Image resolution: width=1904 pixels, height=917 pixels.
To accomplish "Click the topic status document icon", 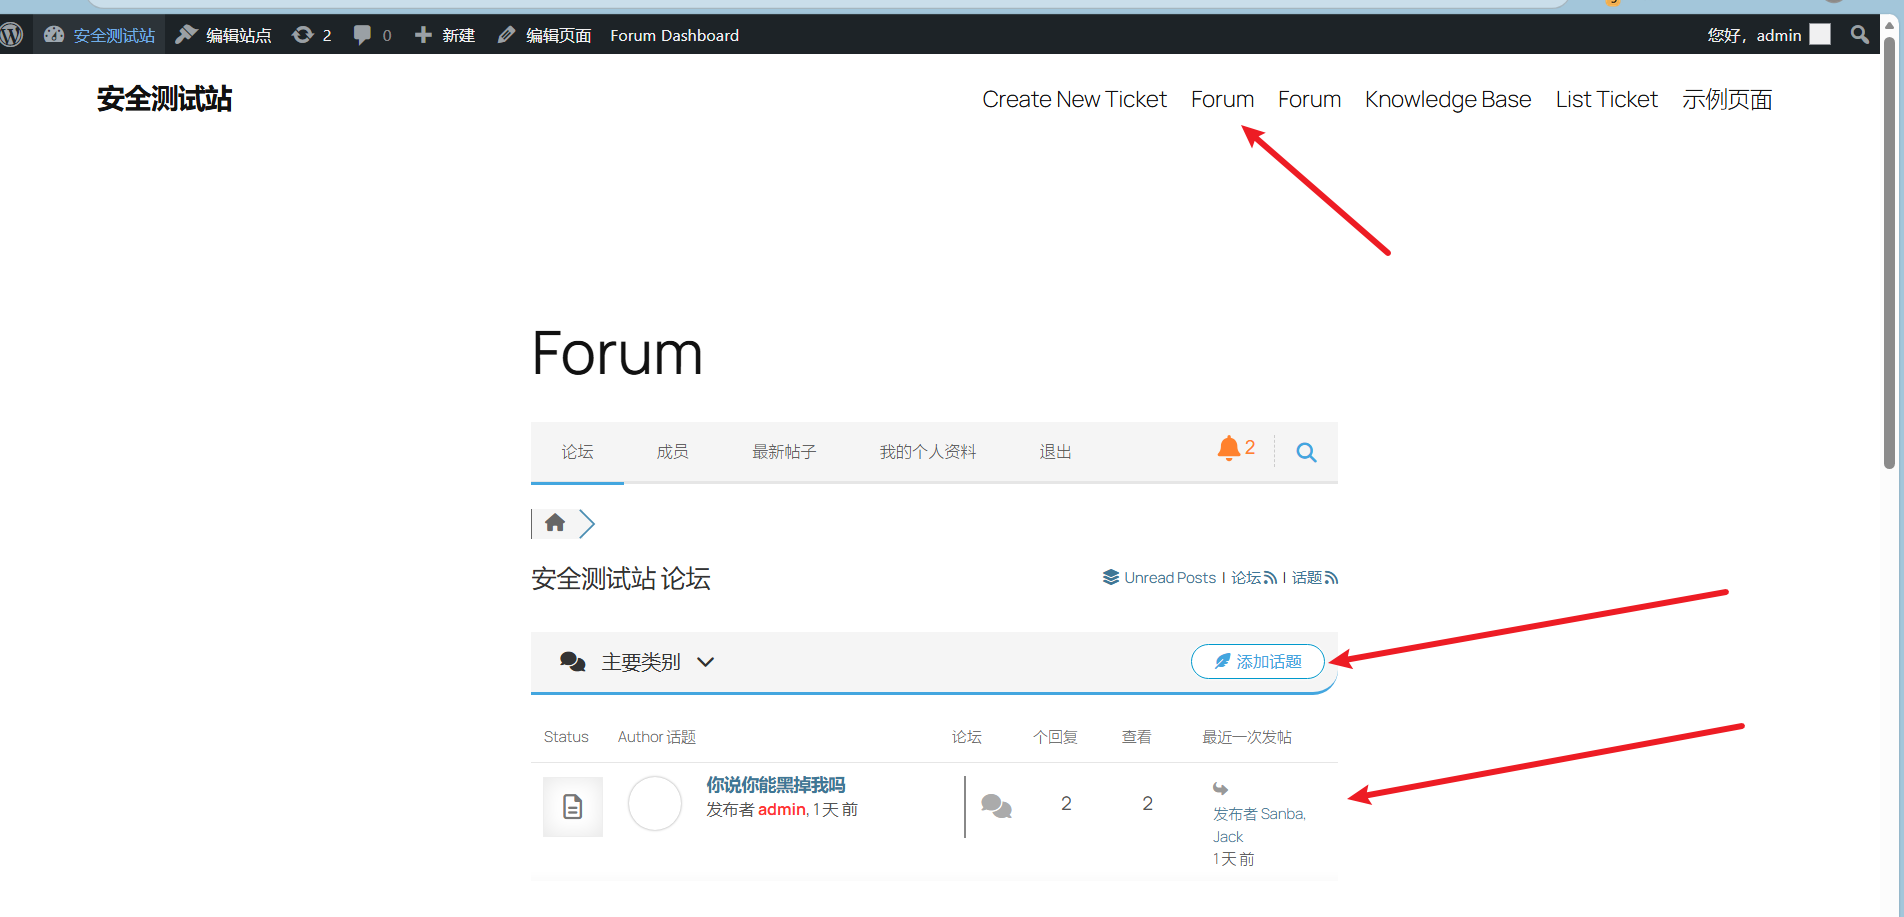I will 573,806.
